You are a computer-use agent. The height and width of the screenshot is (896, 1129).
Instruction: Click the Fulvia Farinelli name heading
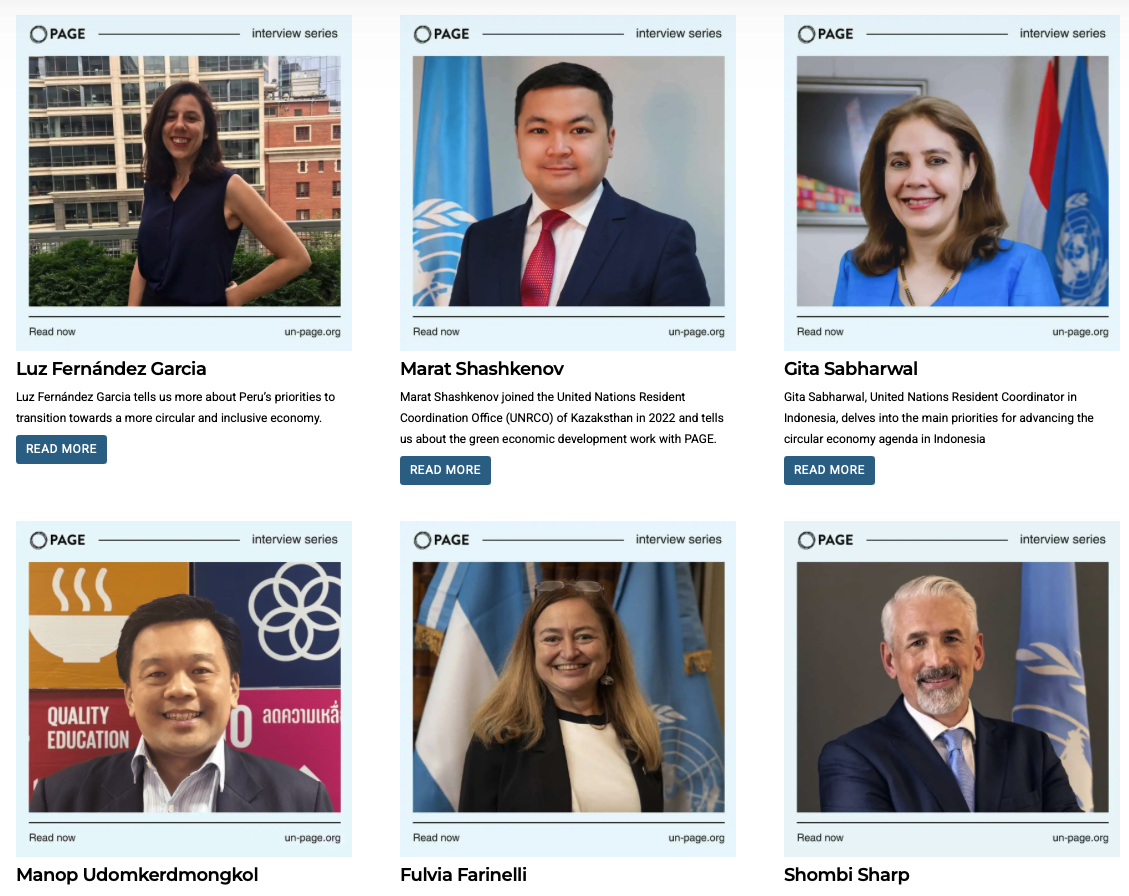[463, 875]
